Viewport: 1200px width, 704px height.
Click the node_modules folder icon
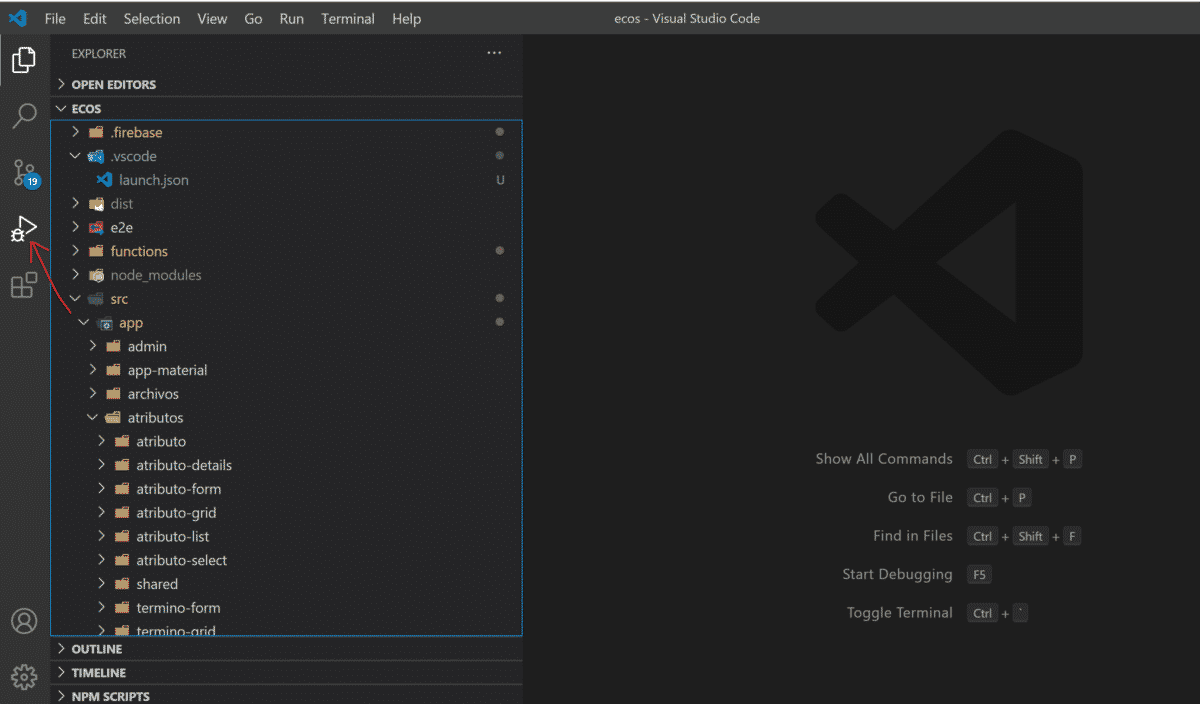pos(96,275)
